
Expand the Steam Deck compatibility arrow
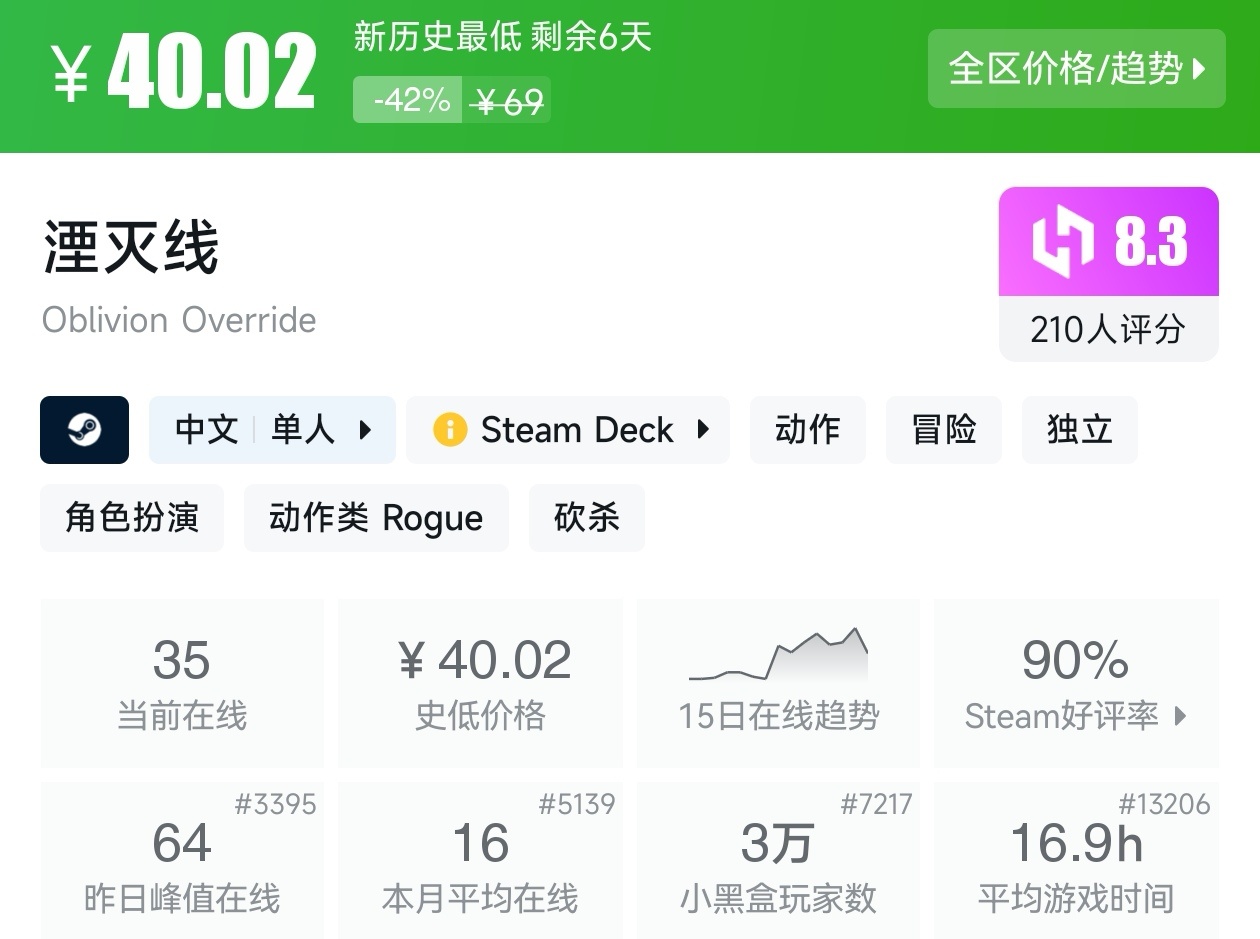[703, 430]
